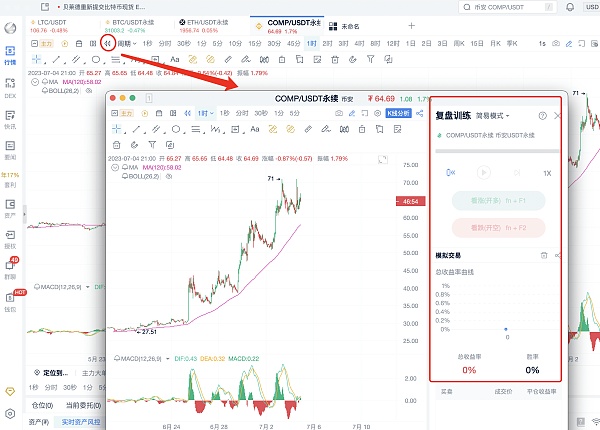Image resolution: width=600 pixels, height=430 pixels.
Task: Play replay with round play button
Action: (x=484, y=173)
